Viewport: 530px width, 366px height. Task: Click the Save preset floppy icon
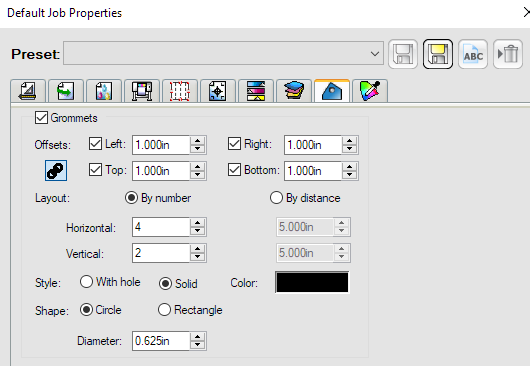pyautogui.click(x=403, y=54)
